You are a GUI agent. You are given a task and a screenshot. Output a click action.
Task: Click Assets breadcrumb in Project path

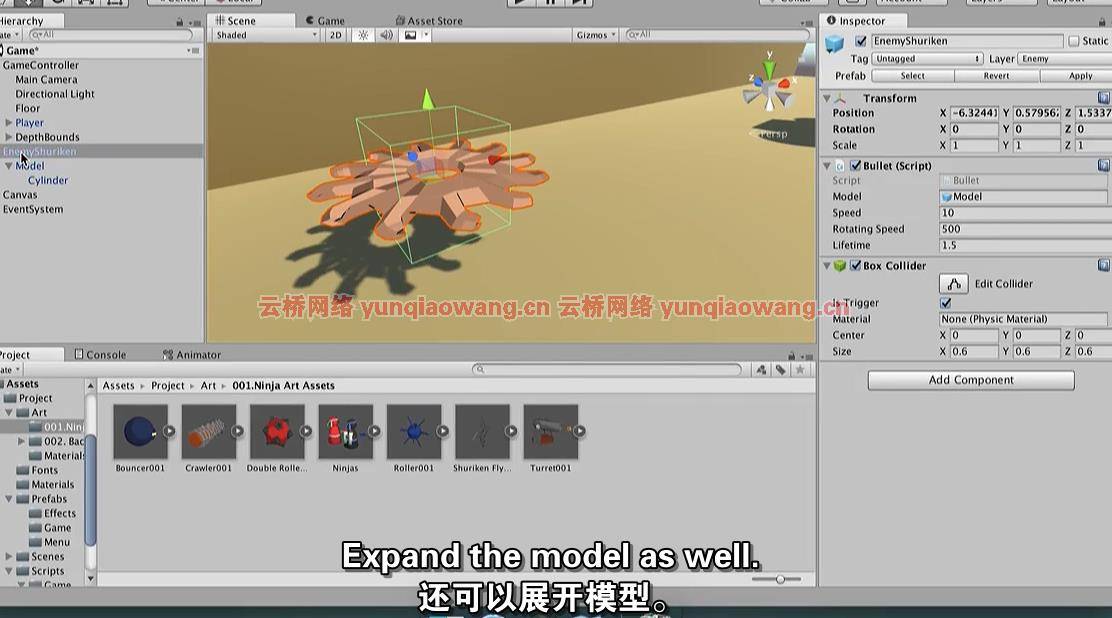(118, 385)
